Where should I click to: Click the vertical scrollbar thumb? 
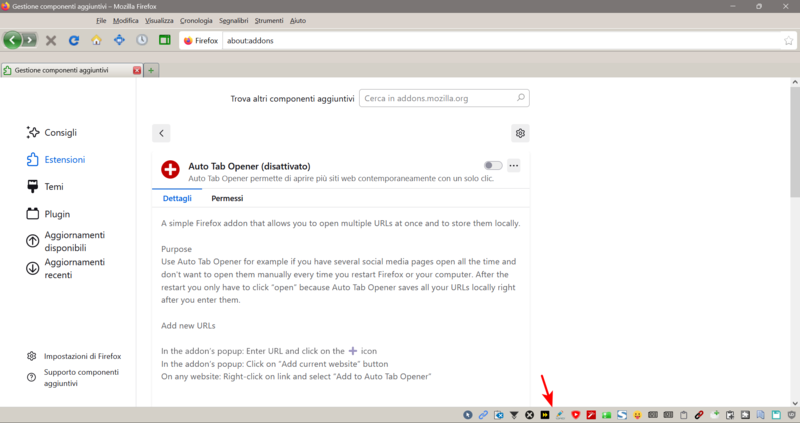tap(795, 142)
